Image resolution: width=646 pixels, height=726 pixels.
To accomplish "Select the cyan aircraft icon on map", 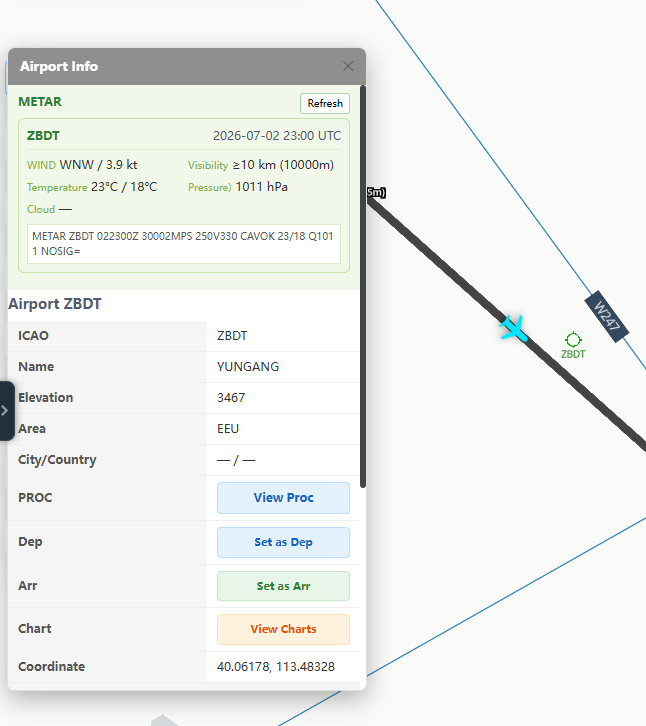I will coord(513,328).
